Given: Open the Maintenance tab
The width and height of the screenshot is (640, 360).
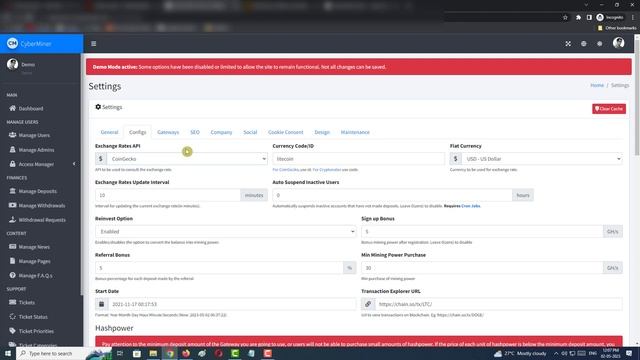Looking at the screenshot, I should (355, 132).
